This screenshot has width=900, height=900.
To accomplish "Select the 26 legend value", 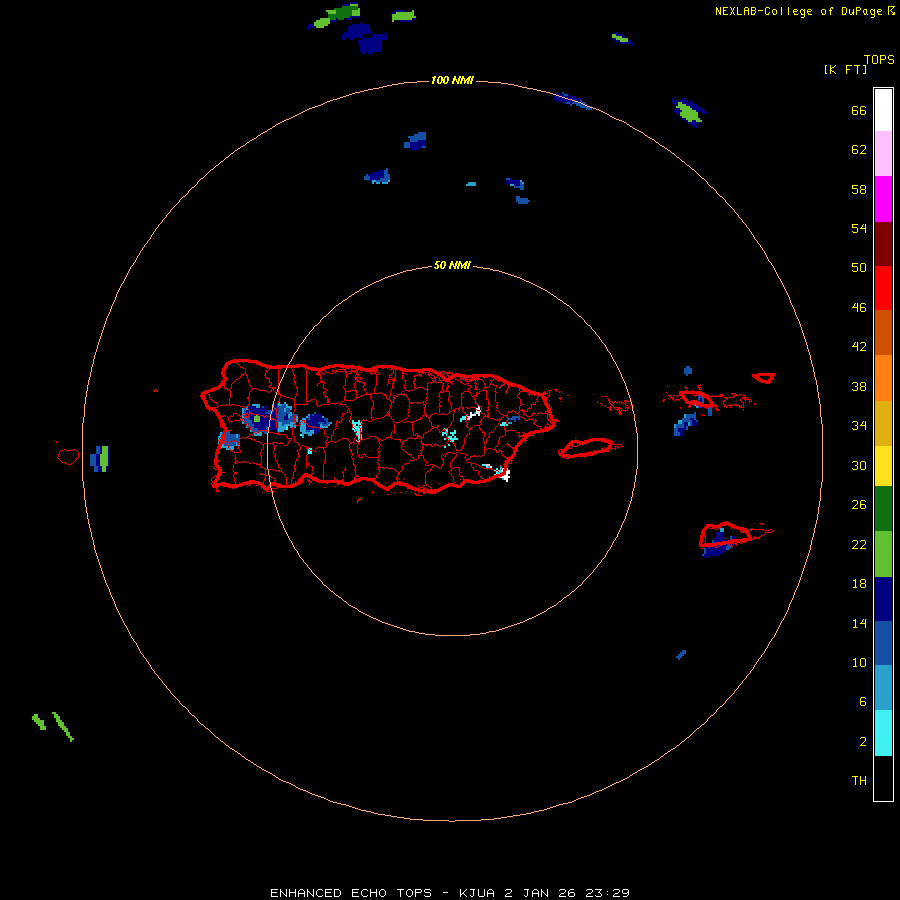I will [859, 505].
